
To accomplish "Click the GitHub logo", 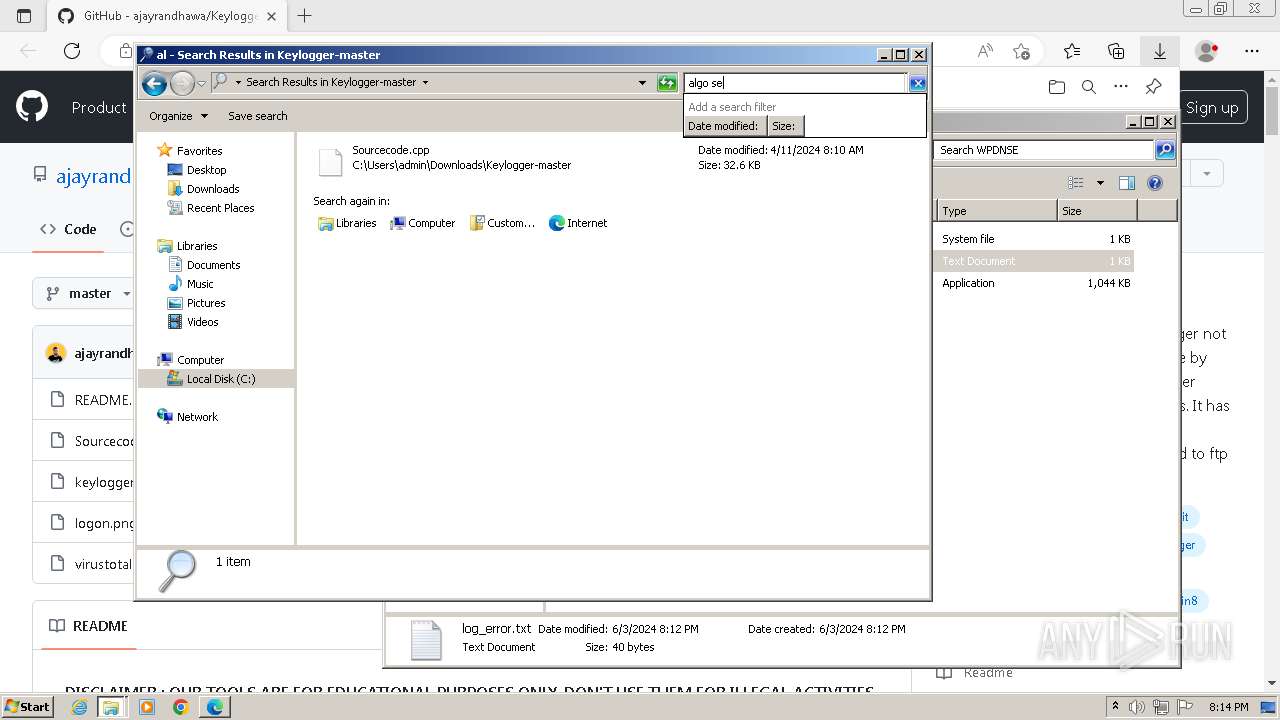I will click(32, 107).
